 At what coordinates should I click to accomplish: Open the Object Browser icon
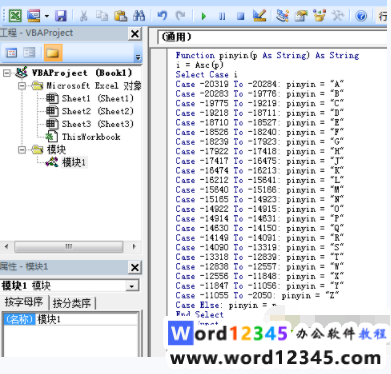pos(319,15)
